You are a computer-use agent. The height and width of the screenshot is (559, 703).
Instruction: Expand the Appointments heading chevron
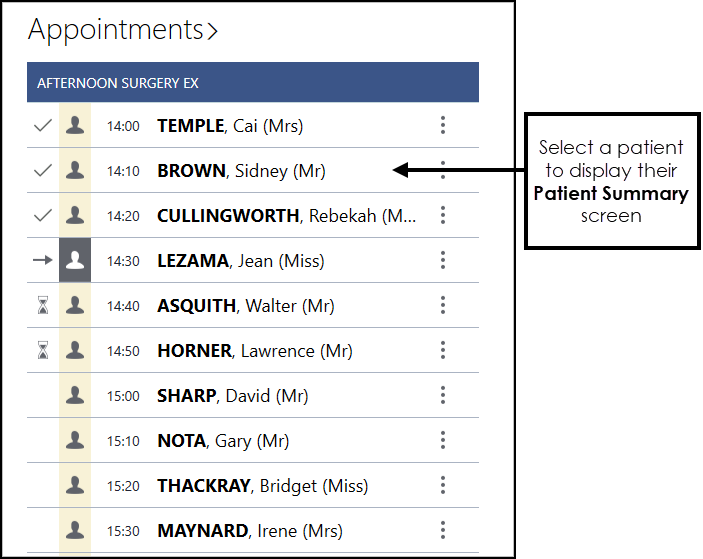pyautogui.click(x=212, y=32)
